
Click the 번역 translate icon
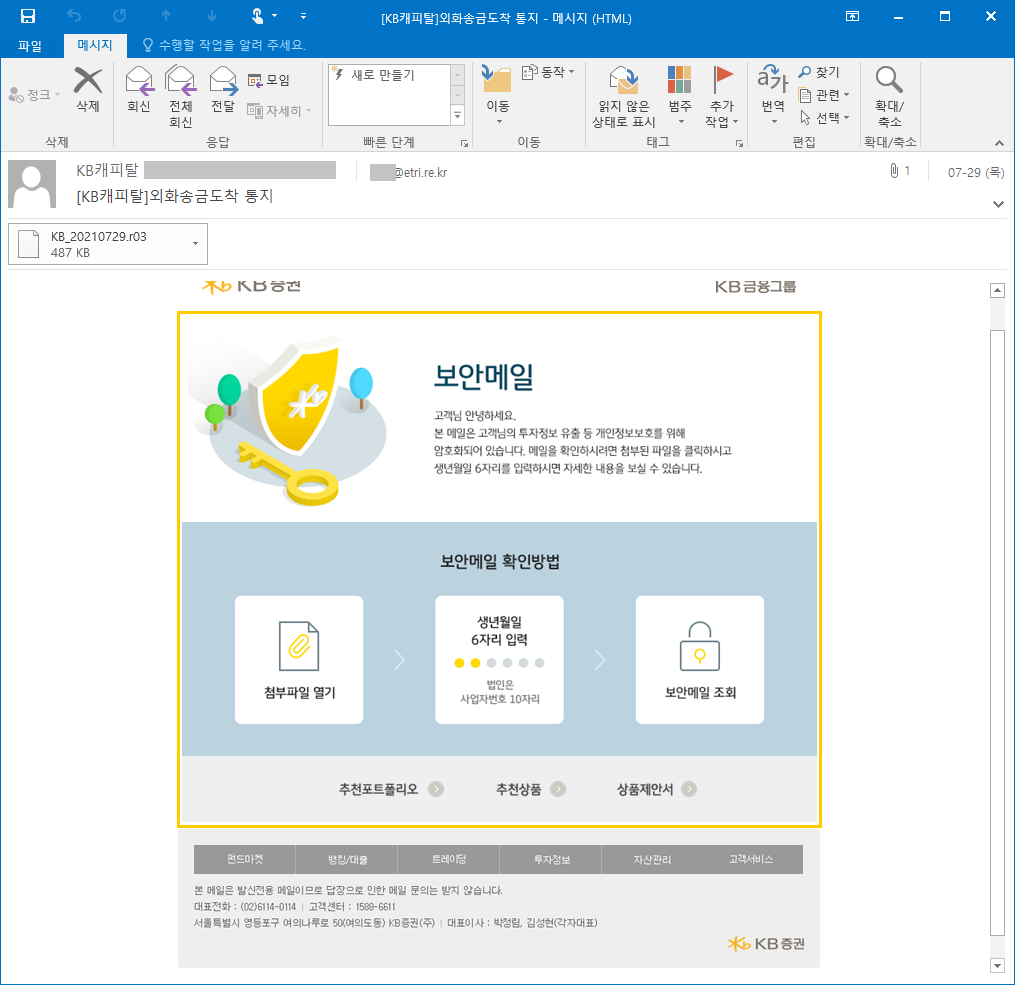(773, 95)
